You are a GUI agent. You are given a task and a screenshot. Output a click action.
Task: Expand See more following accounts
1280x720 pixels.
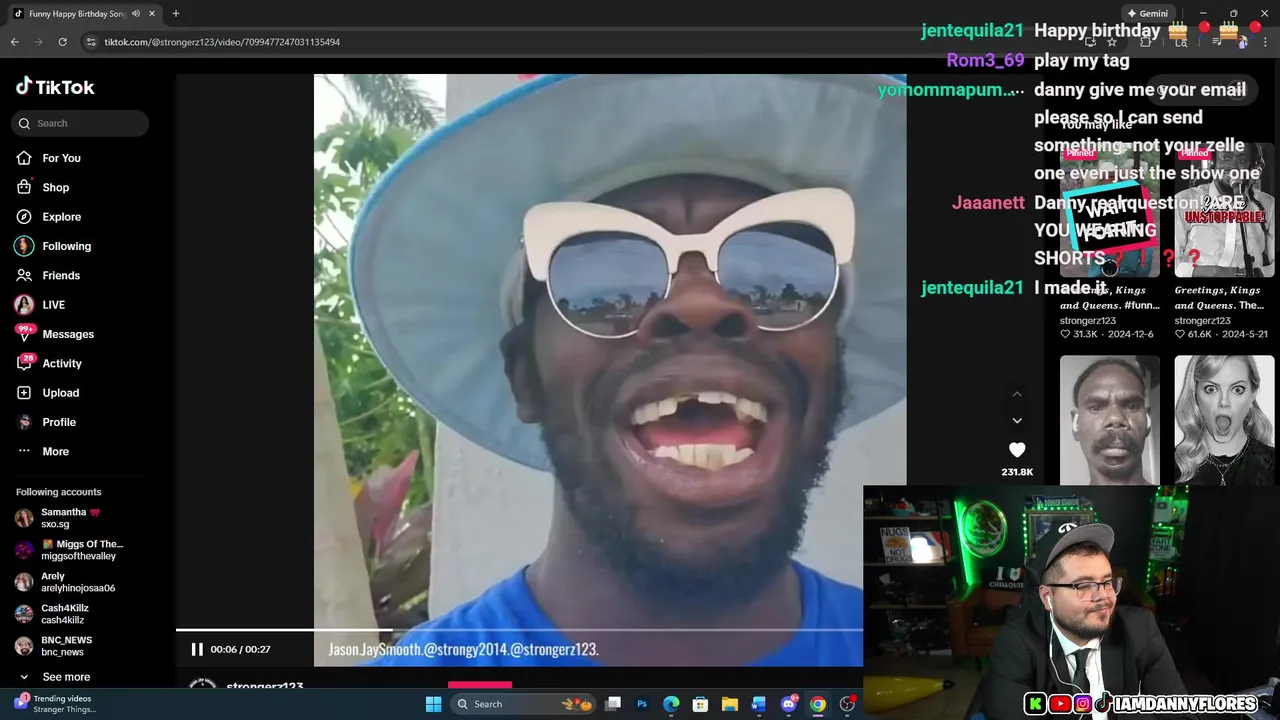tap(66, 677)
